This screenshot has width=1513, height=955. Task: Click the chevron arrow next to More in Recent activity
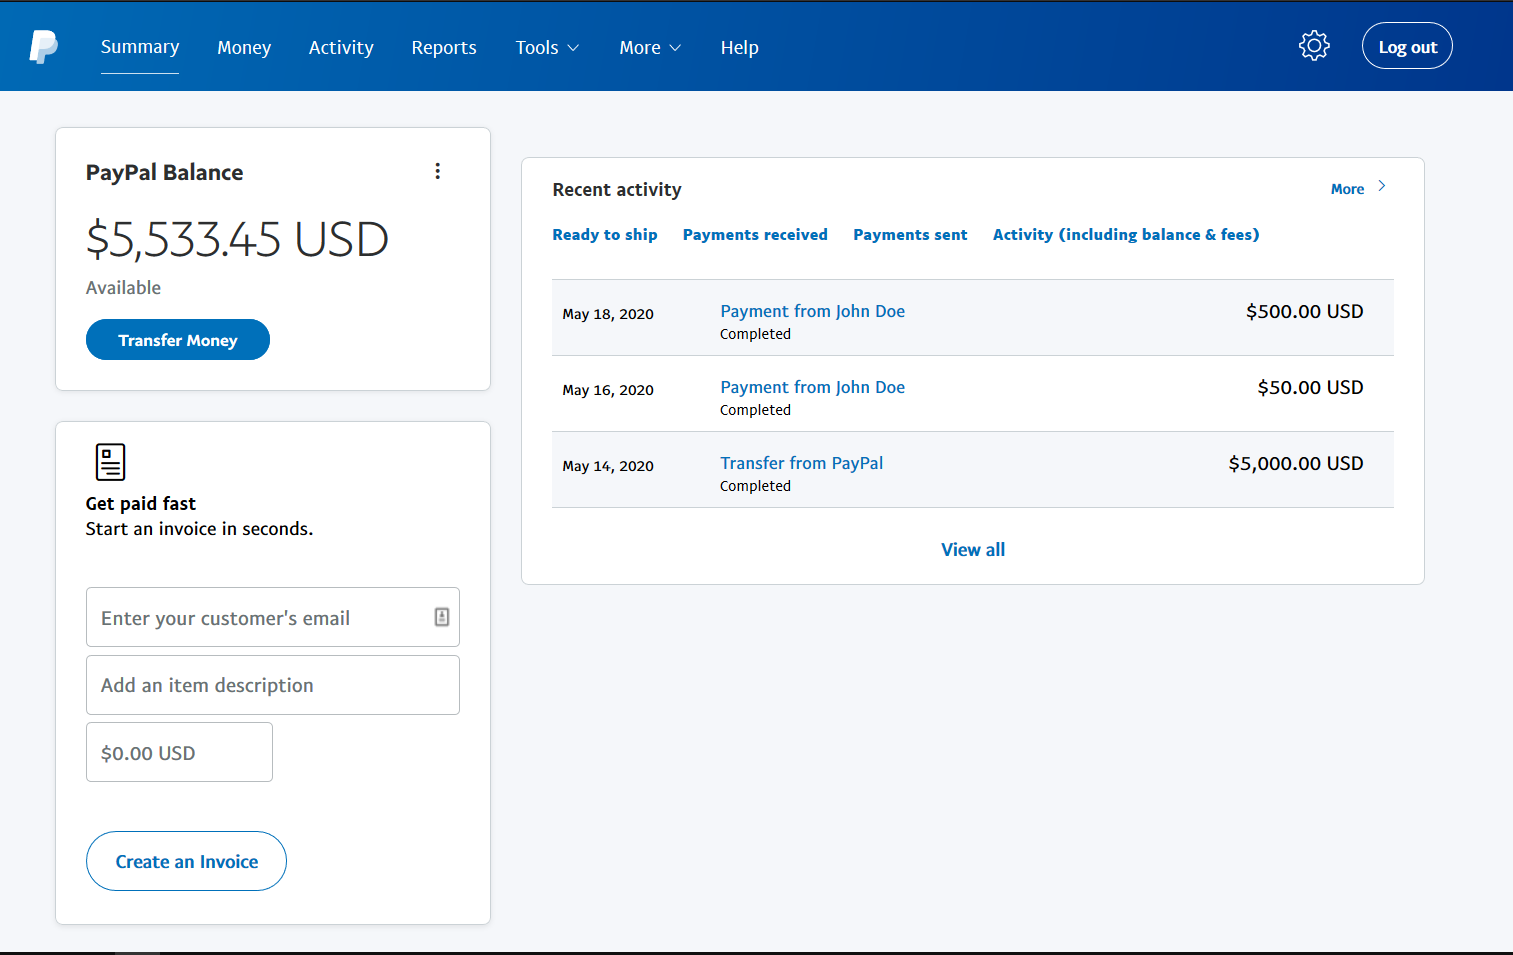[x=1381, y=187]
